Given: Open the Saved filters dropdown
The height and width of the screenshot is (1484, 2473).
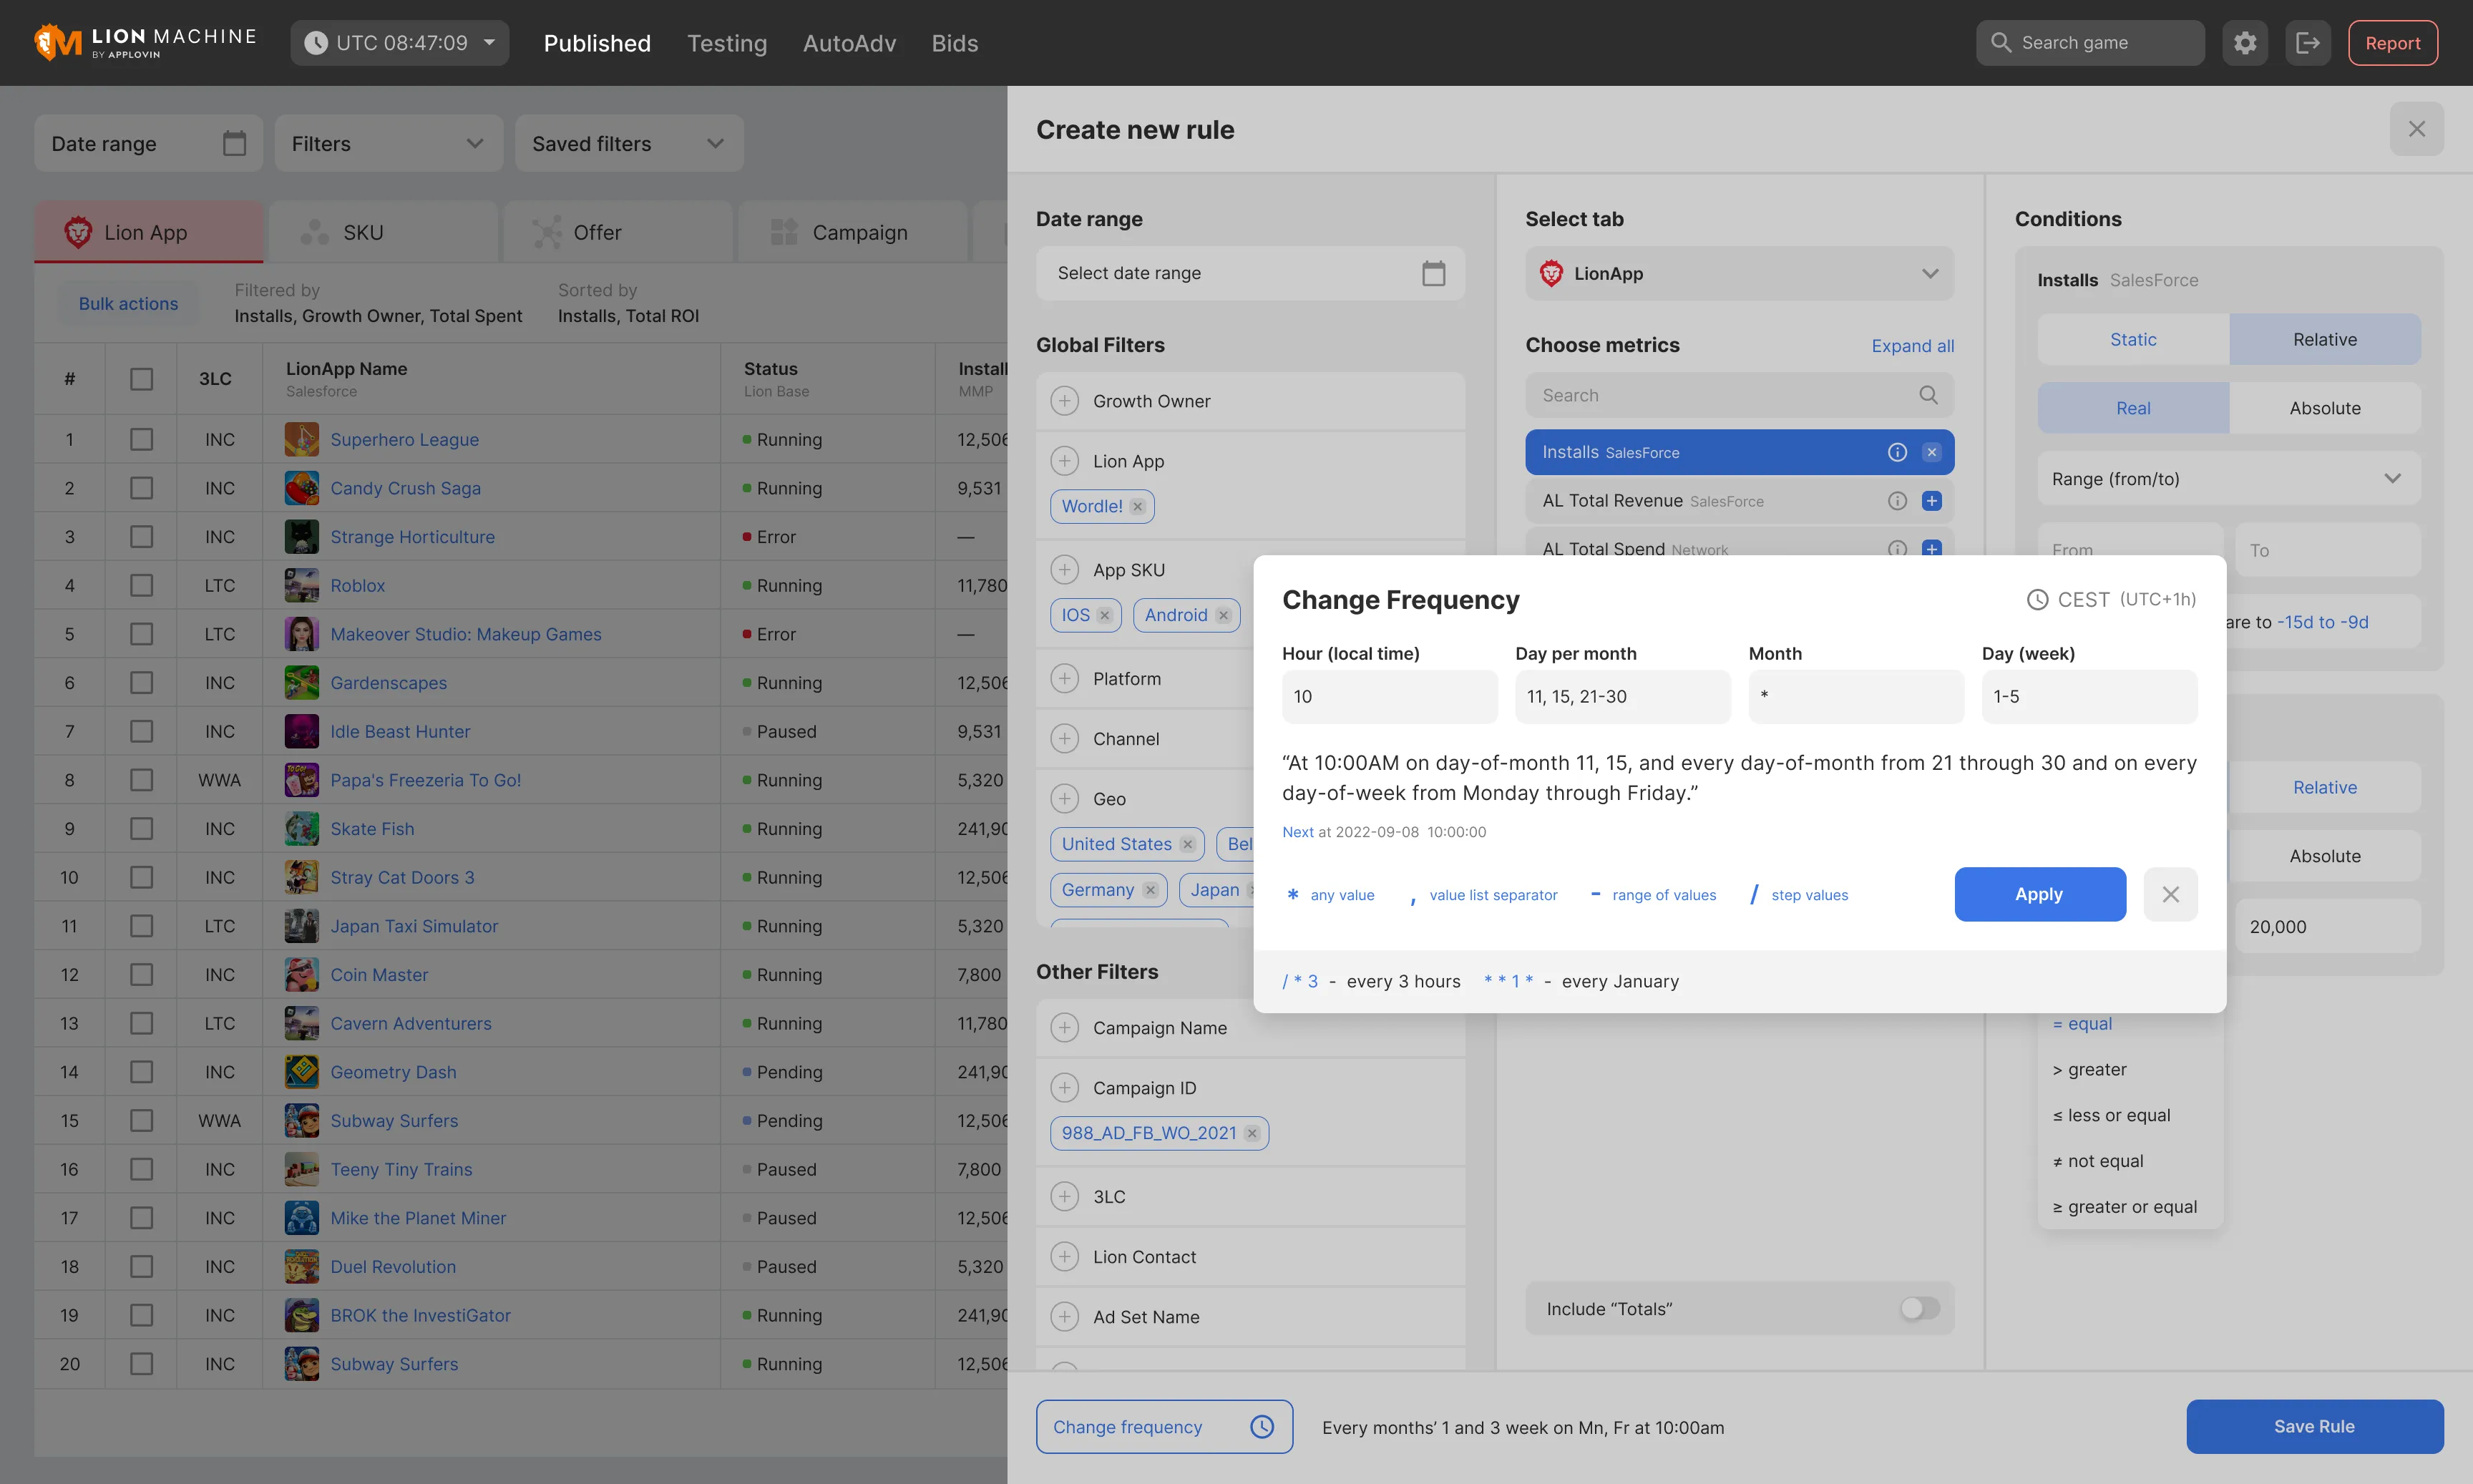Looking at the screenshot, I should 629,143.
